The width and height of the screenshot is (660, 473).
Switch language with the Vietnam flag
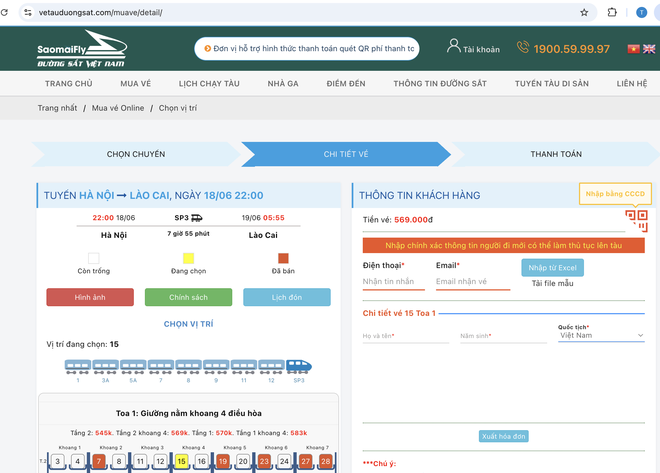point(633,49)
